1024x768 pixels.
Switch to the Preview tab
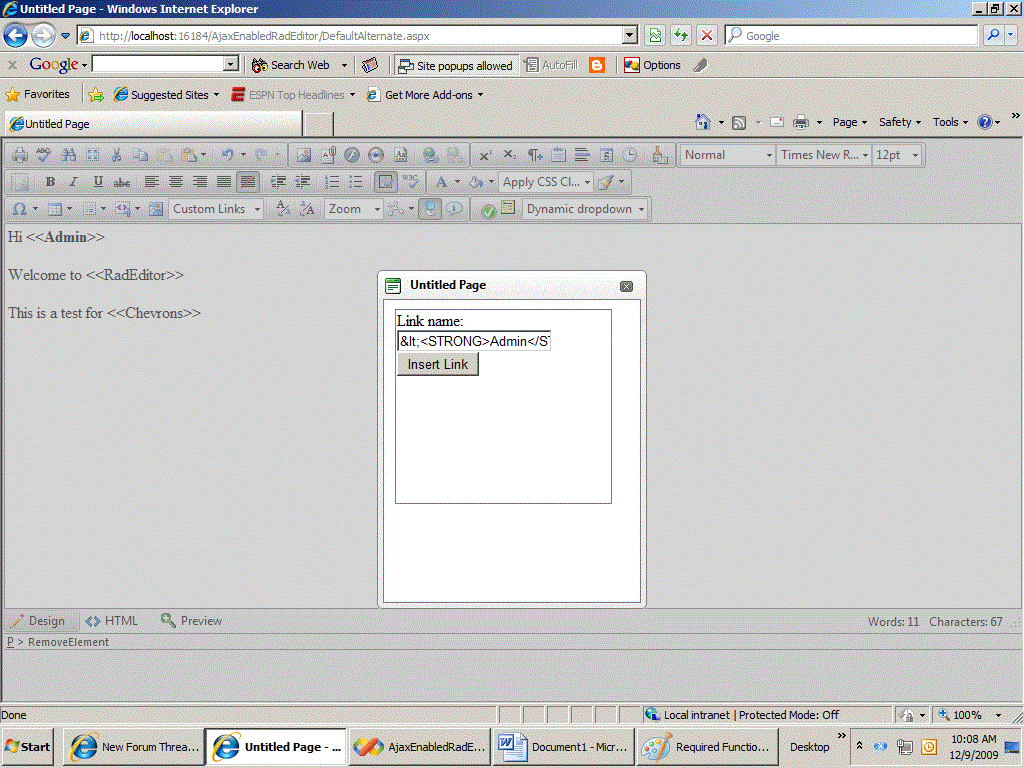click(192, 620)
